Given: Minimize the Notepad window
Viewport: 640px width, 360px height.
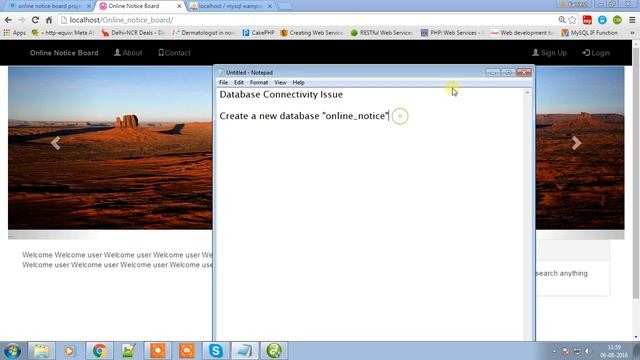Looking at the screenshot, I should [493, 73].
